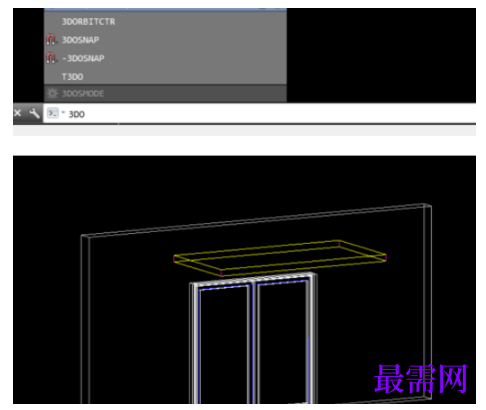
Task: Close the command line with the X
Action: pyautogui.click(x=18, y=113)
